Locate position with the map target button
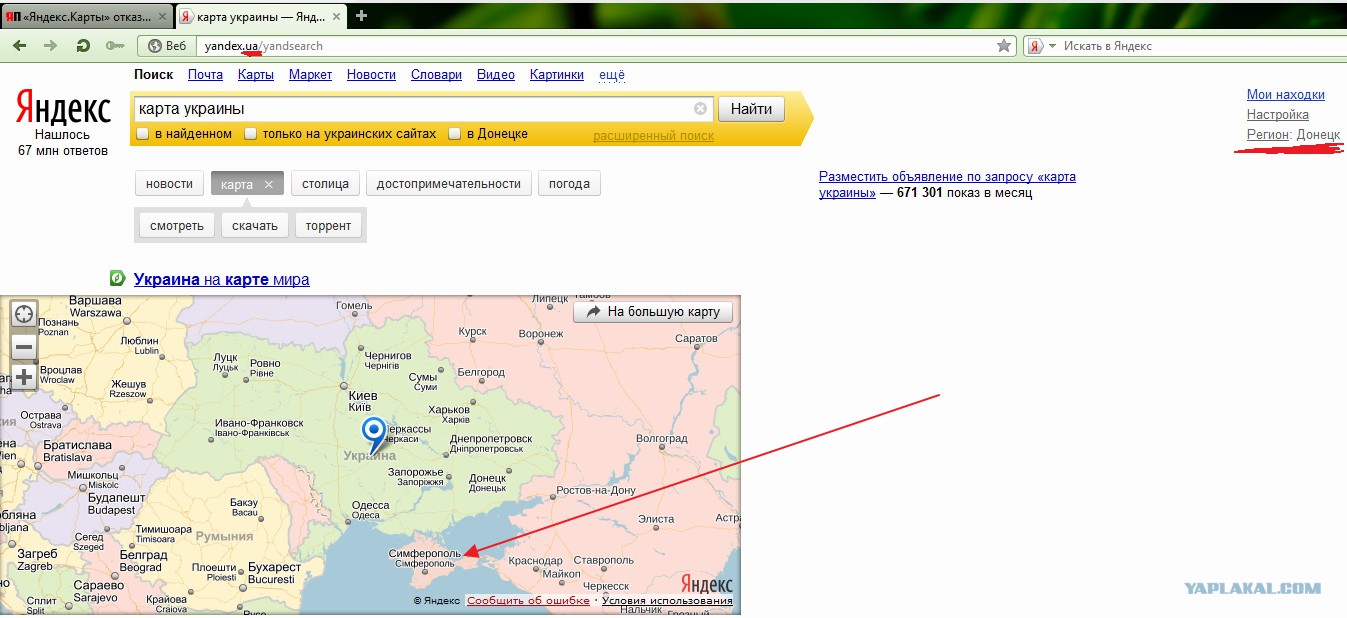 click(x=23, y=314)
